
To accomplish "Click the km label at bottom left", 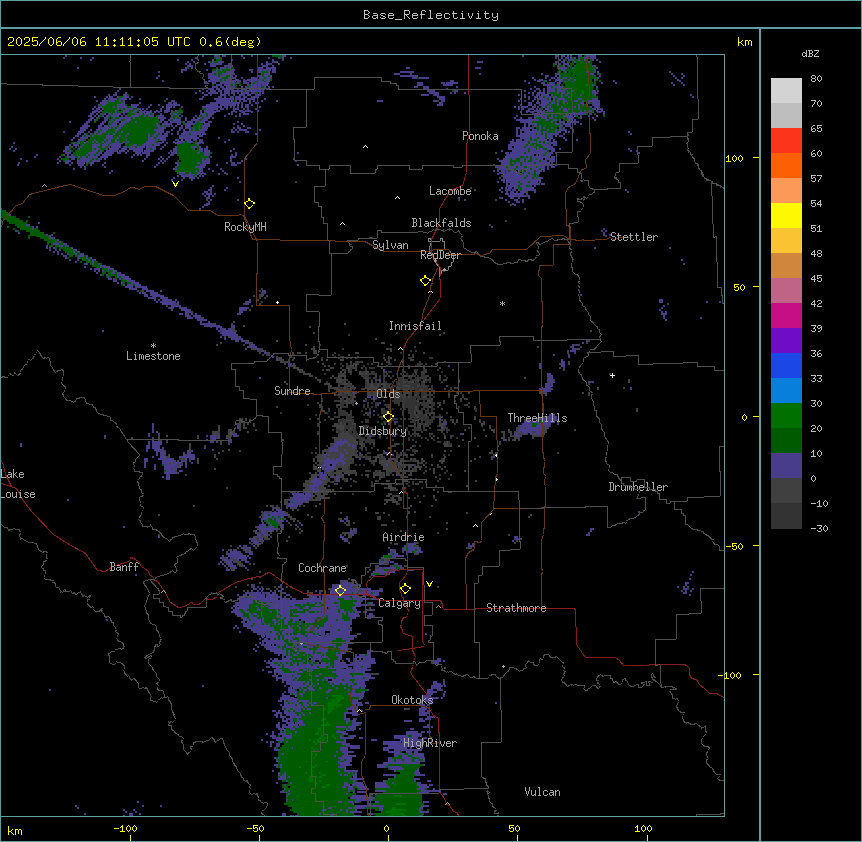I will 15,830.
